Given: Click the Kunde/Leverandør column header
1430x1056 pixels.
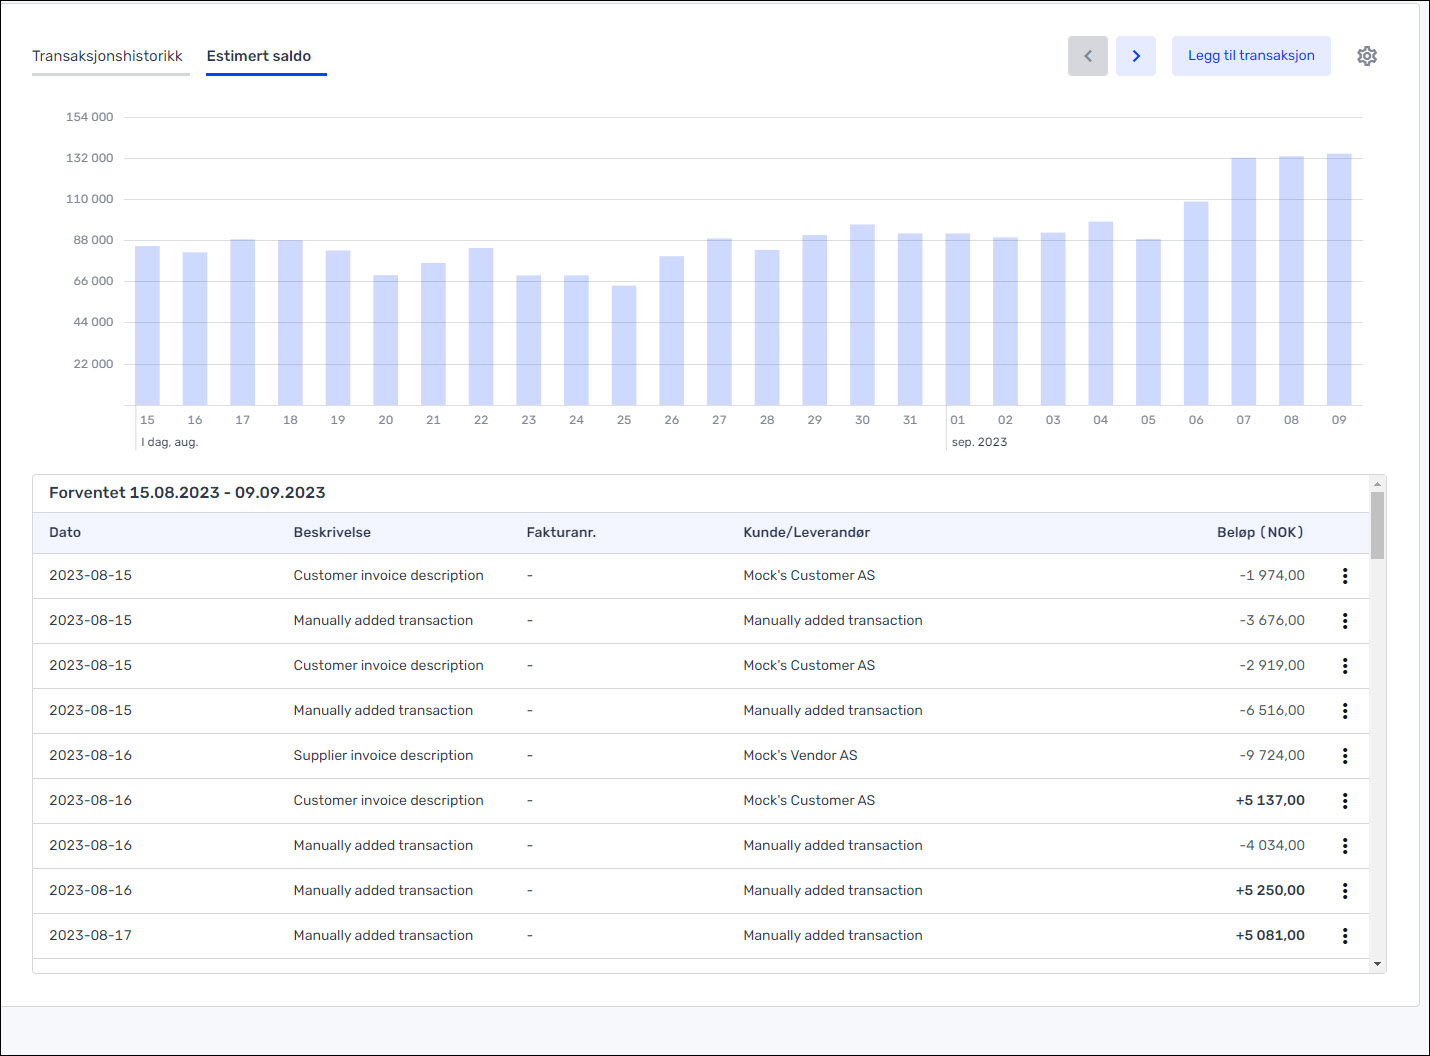Looking at the screenshot, I should 806,532.
